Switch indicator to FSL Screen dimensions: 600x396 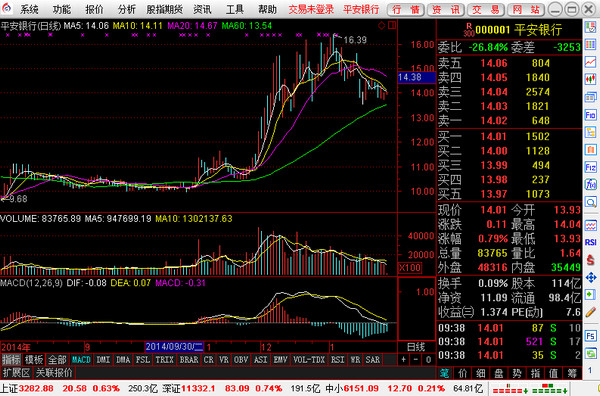click(143, 360)
